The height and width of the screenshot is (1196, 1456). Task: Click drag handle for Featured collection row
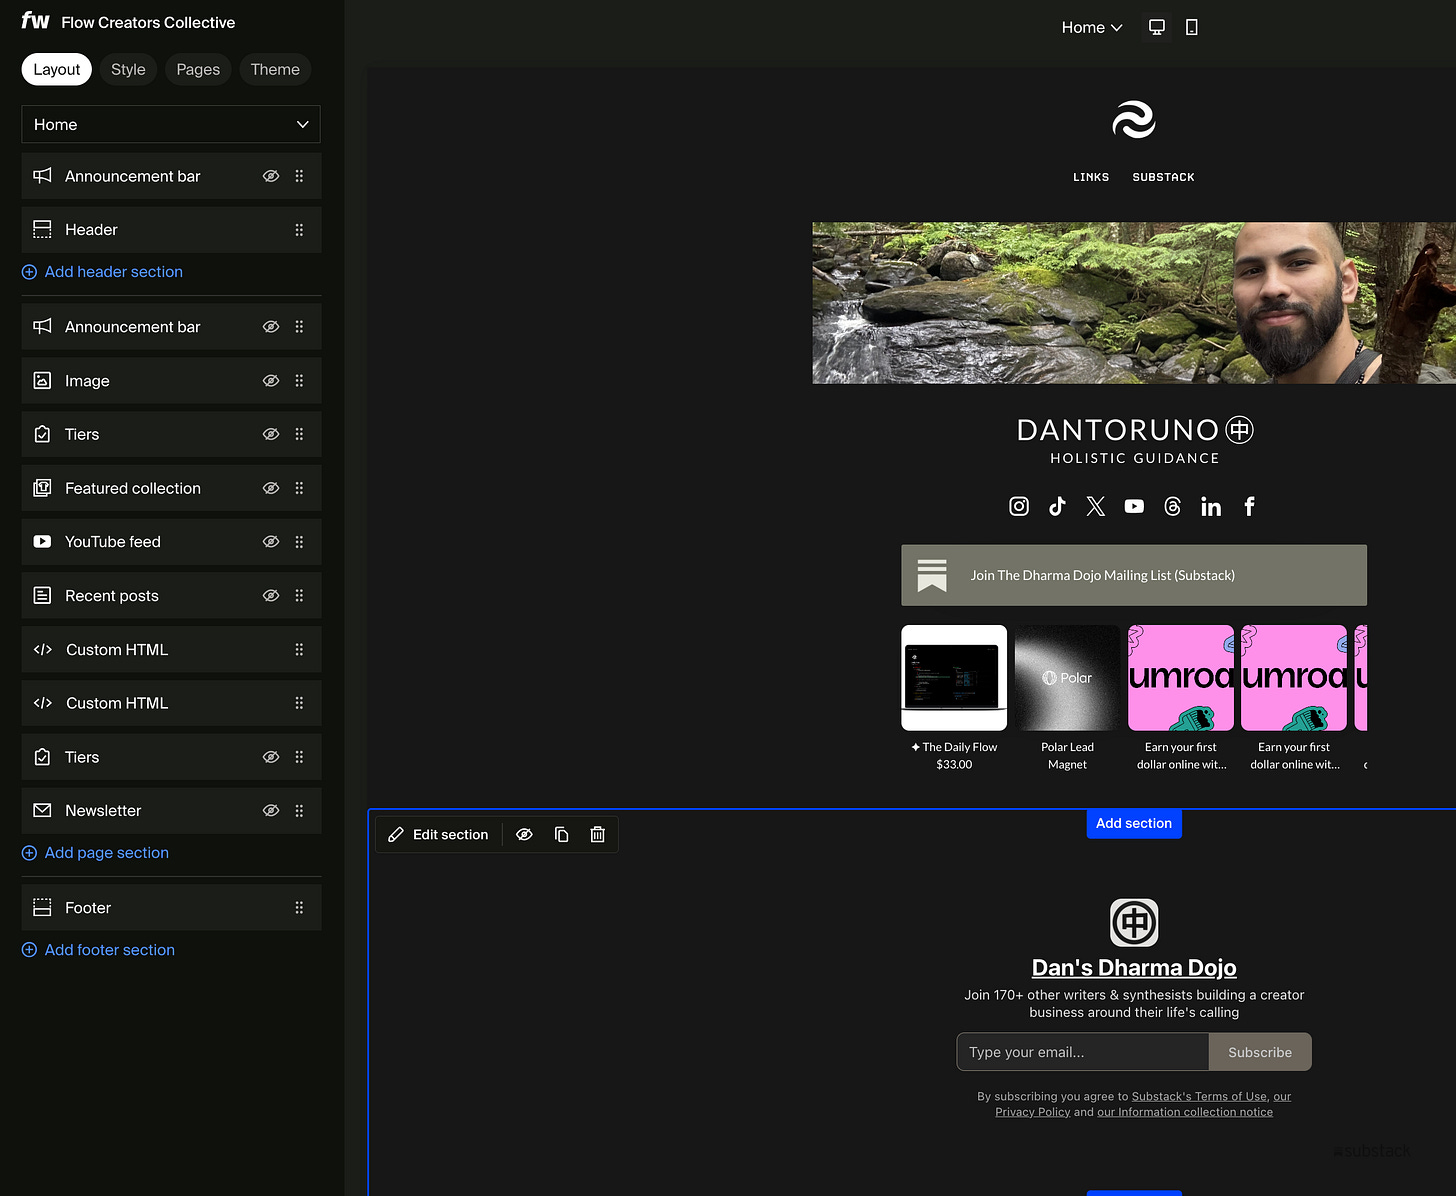(x=299, y=488)
